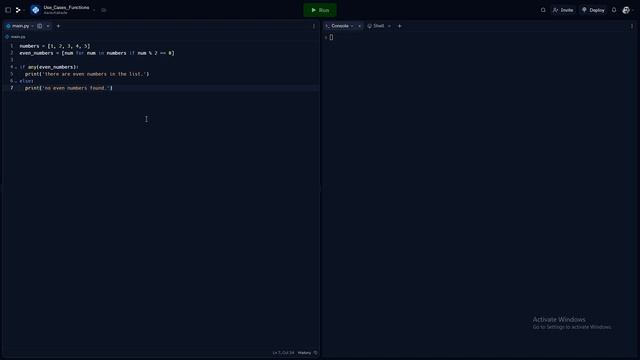Open the History link in status bar
Viewport: 640px width, 360px height.
(x=304, y=353)
